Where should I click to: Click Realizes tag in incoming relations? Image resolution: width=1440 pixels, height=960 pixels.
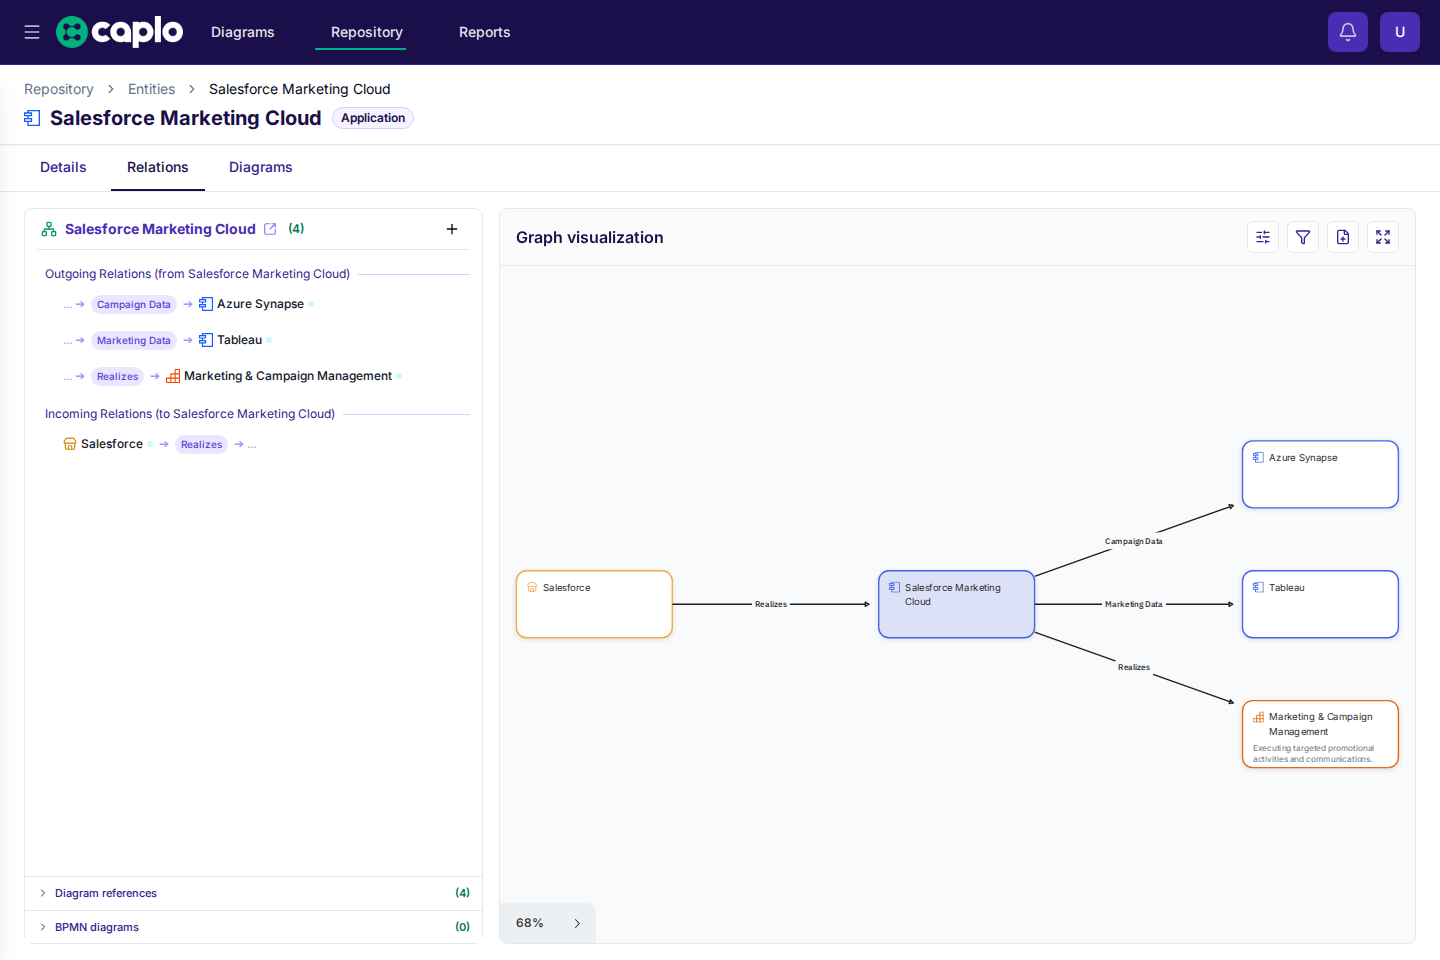pos(202,444)
